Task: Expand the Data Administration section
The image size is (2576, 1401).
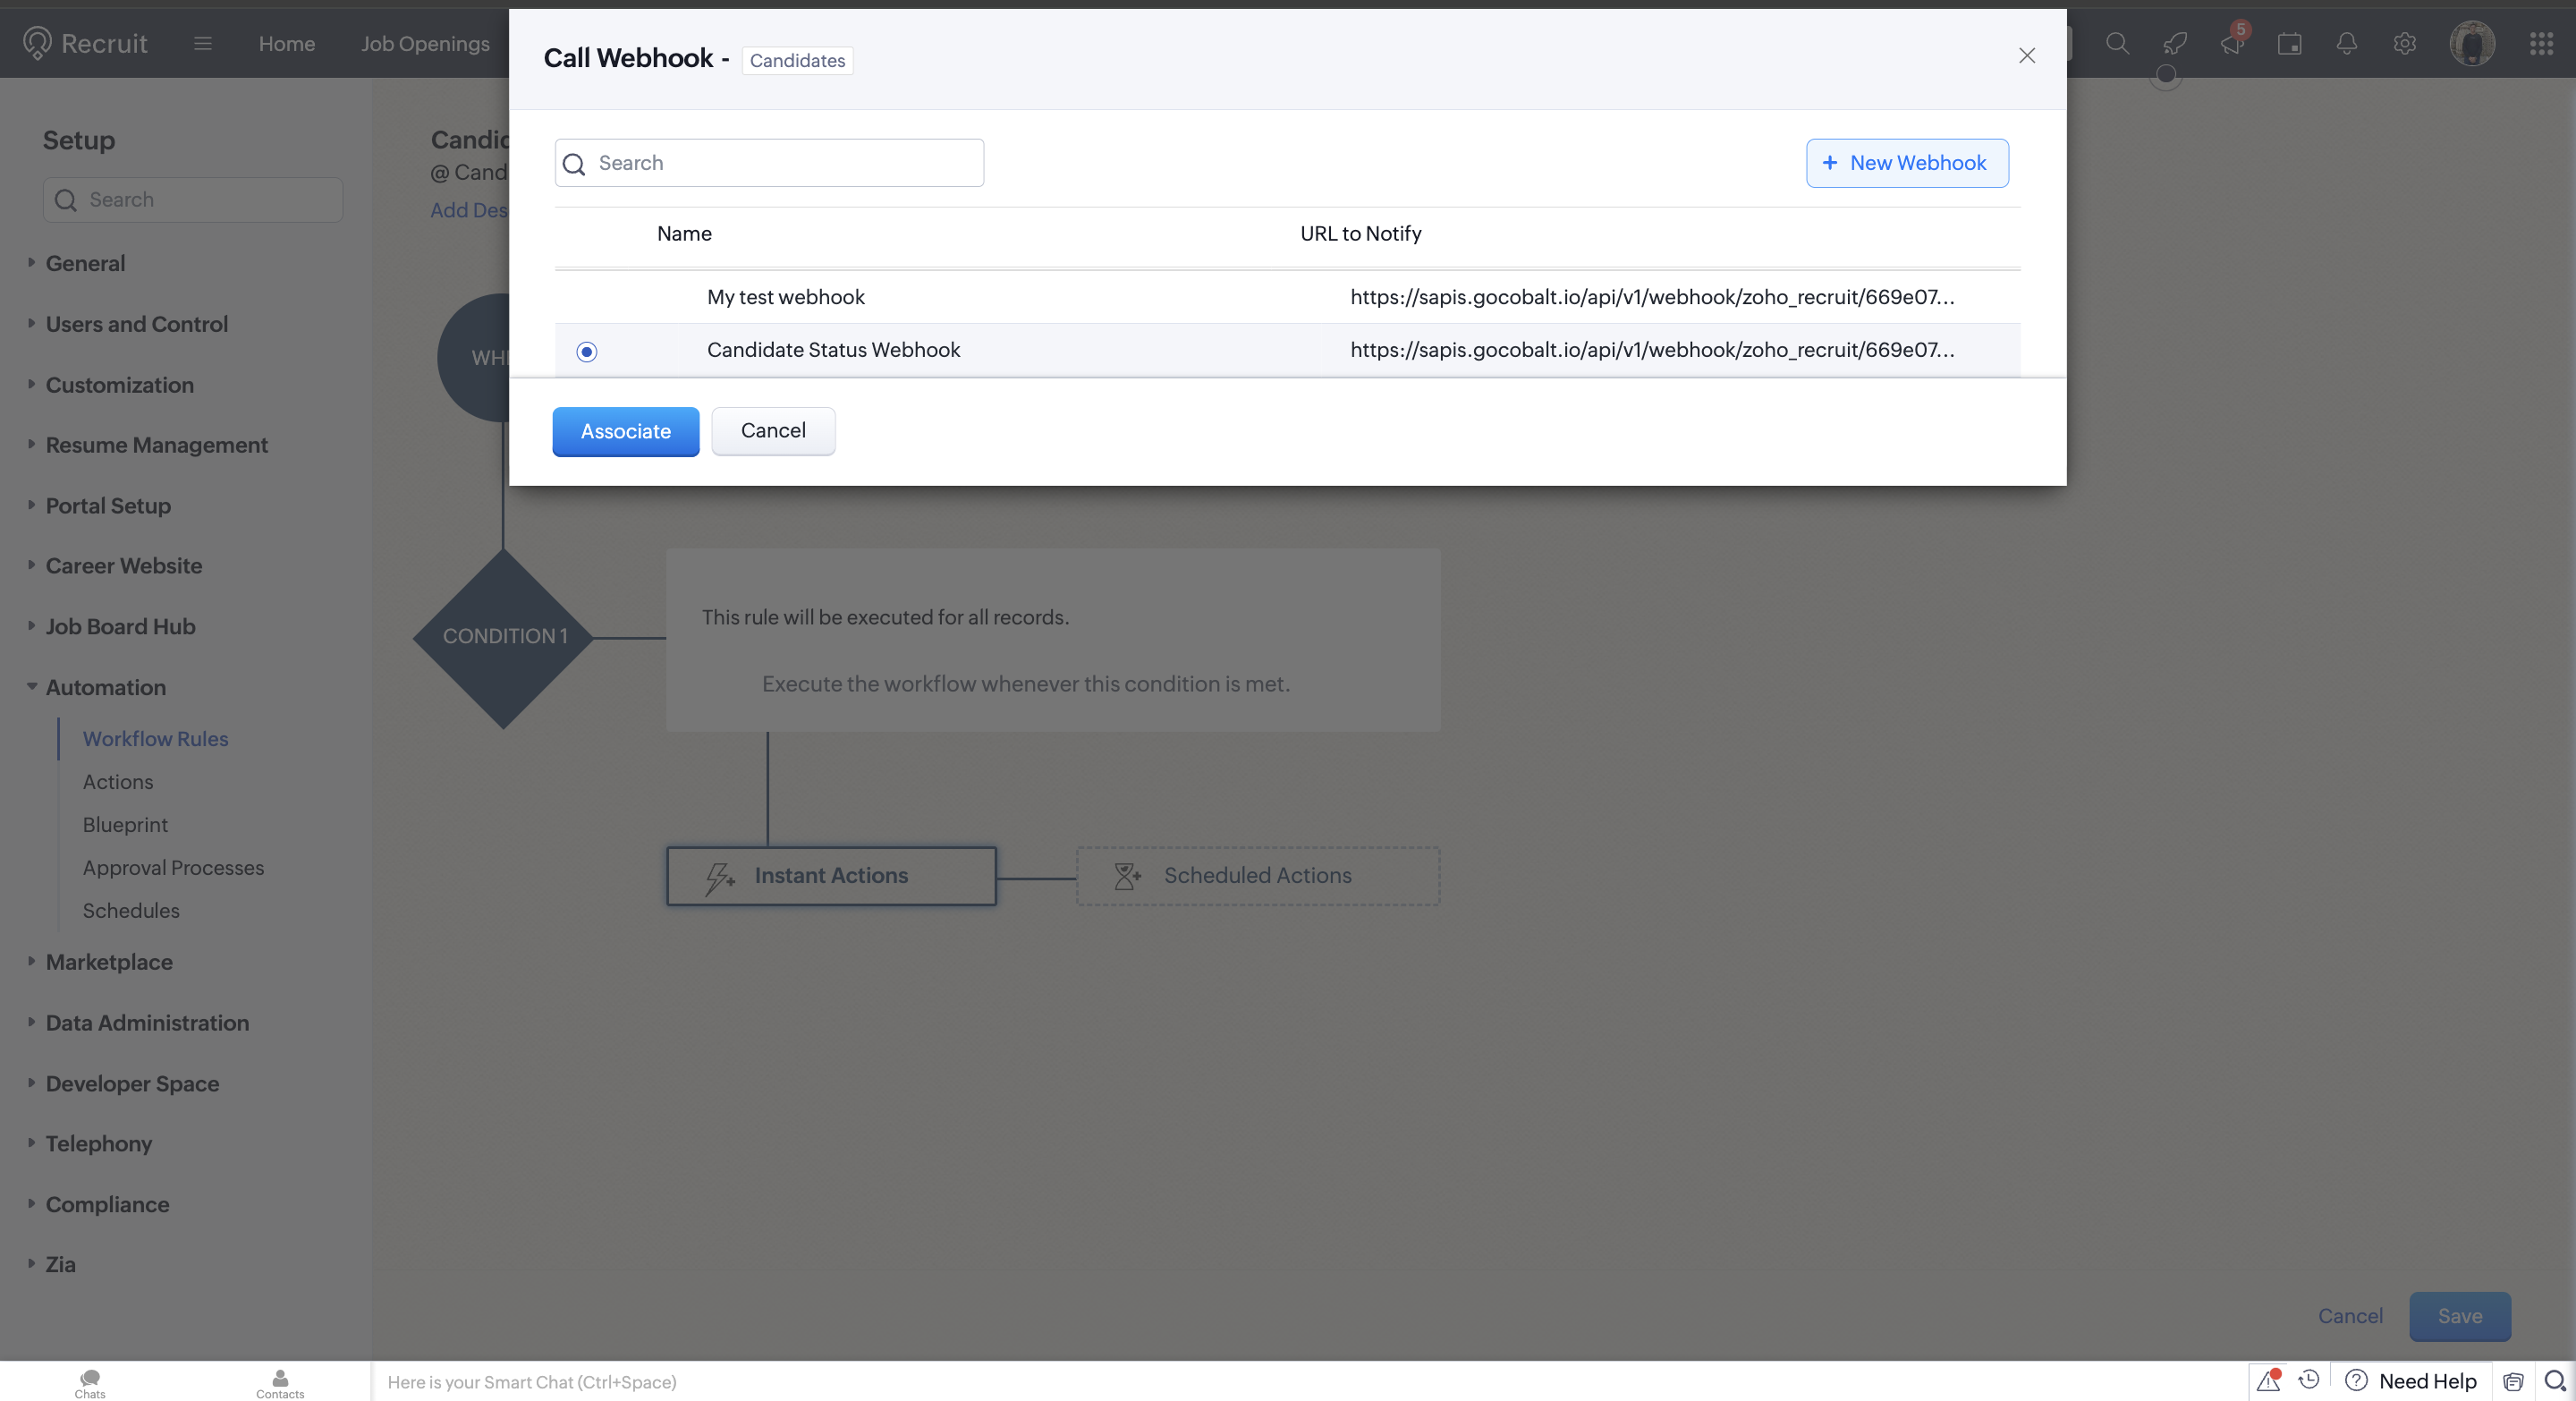Action: (x=147, y=1023)
